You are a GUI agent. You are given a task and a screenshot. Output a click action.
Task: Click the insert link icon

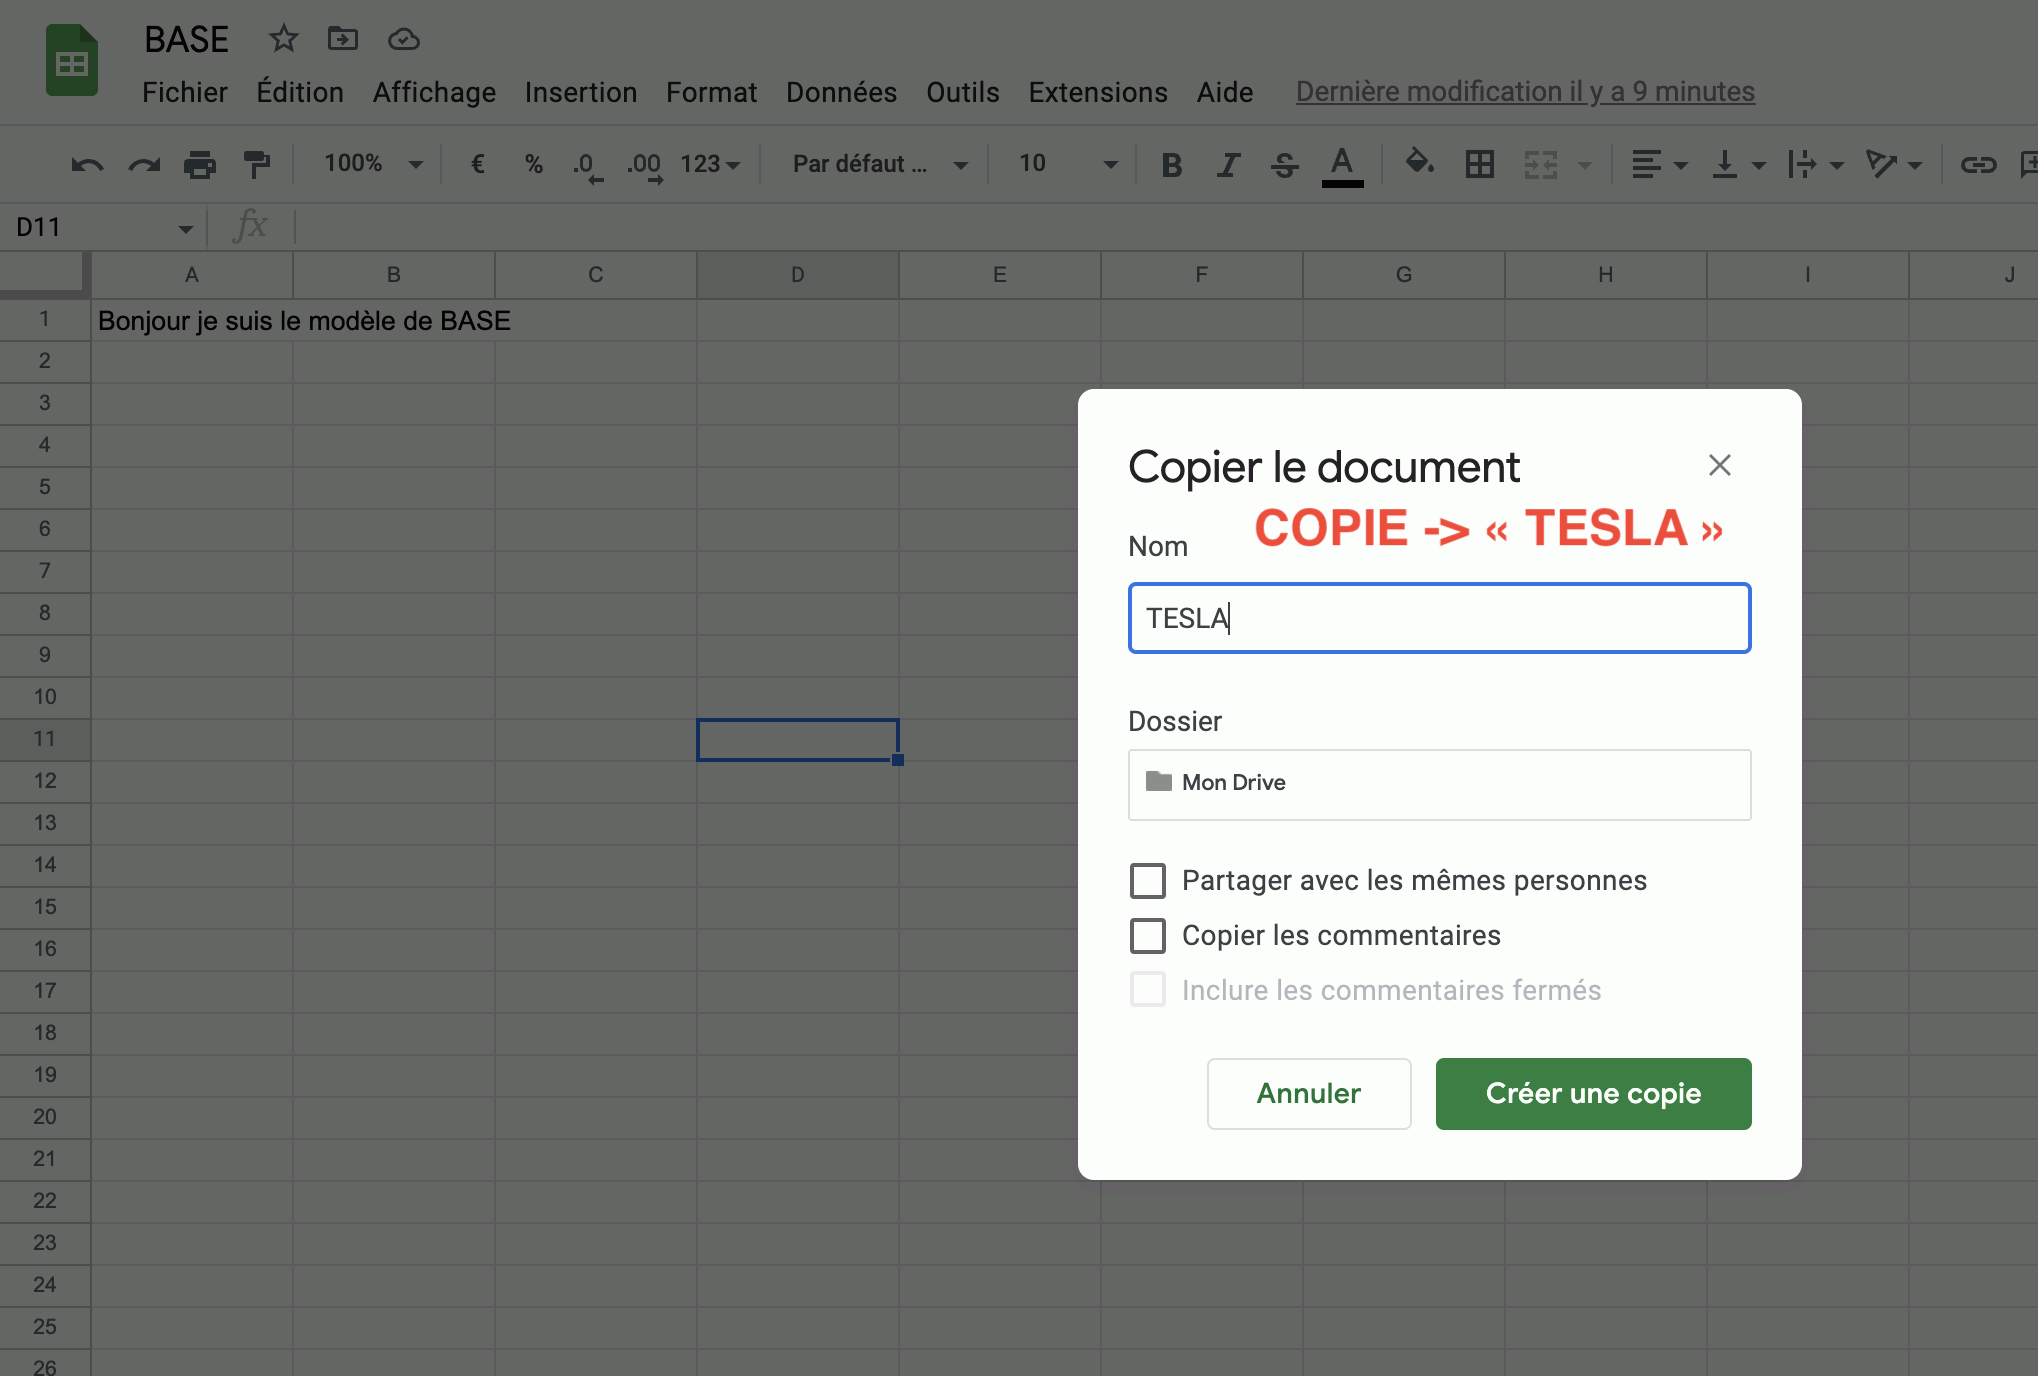click(x=1977, y=164)
